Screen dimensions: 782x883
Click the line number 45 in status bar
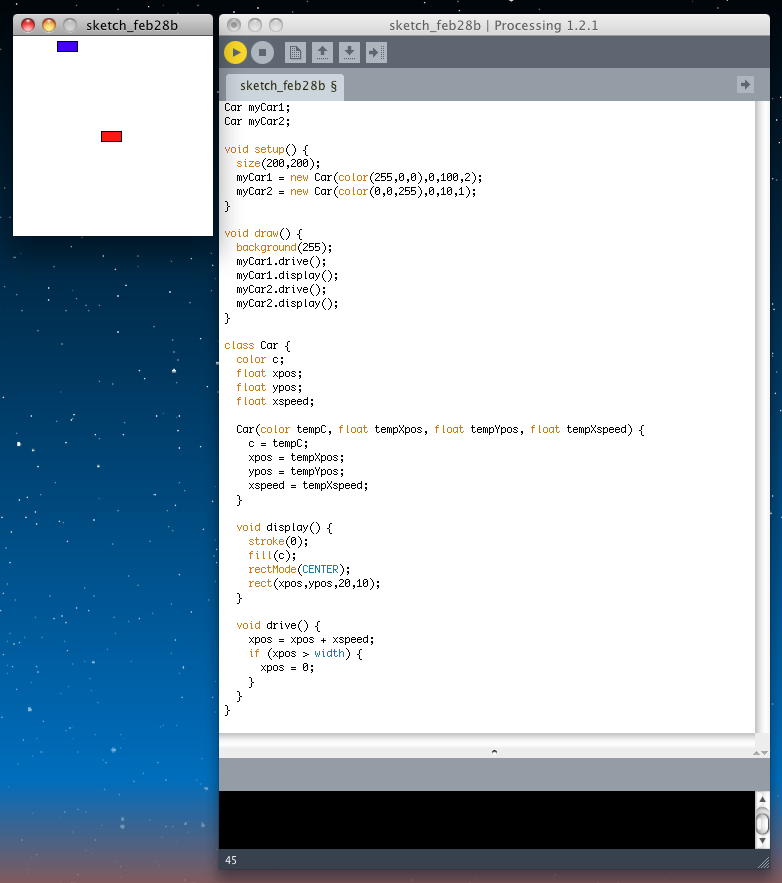[231, 860]
